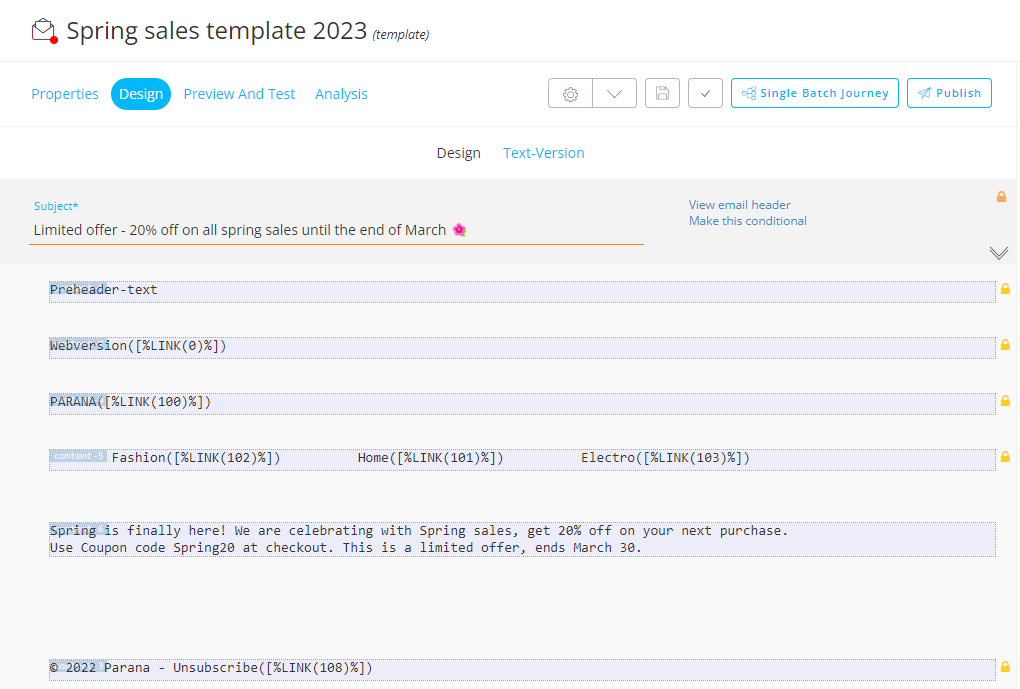
Task: Open the Properties tab
Action: 65,94
